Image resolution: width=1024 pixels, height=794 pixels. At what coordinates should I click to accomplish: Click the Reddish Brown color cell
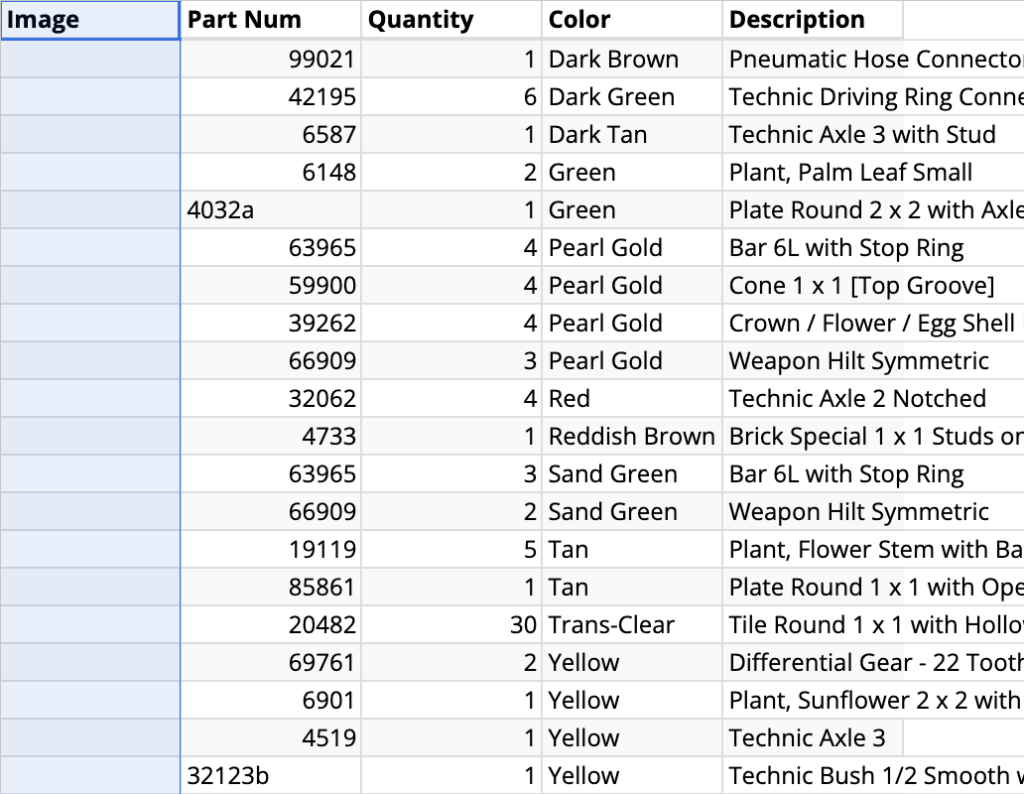631,437
